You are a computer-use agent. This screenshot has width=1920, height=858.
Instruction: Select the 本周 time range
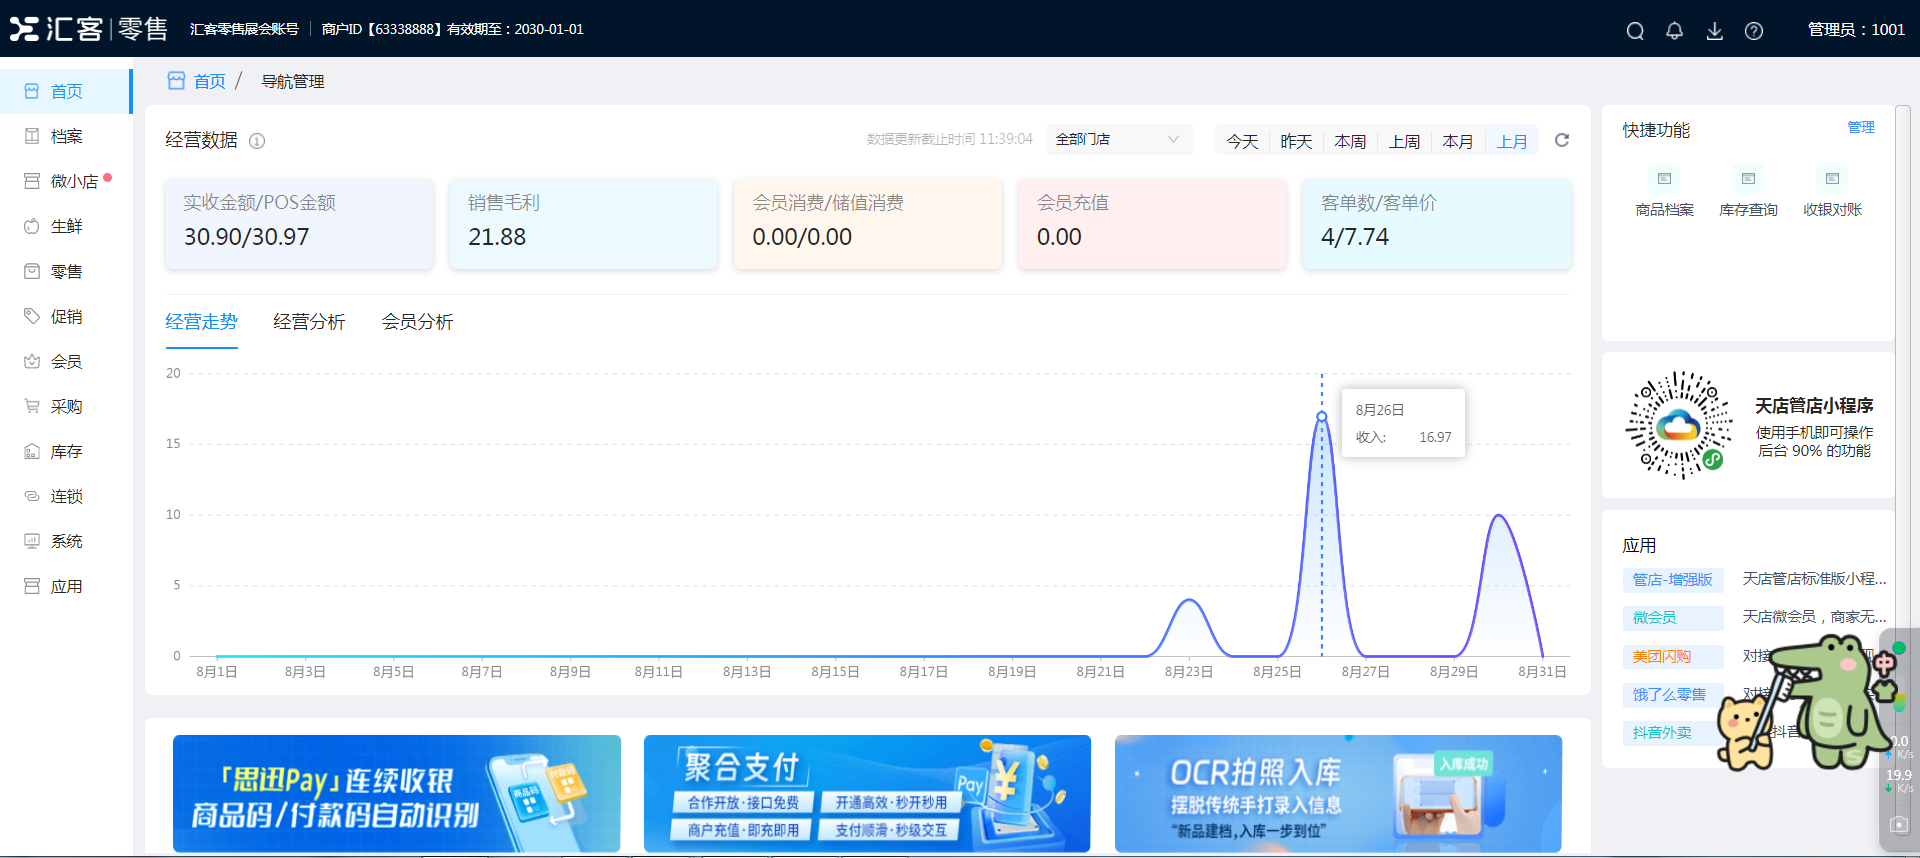click(1350, 141)
